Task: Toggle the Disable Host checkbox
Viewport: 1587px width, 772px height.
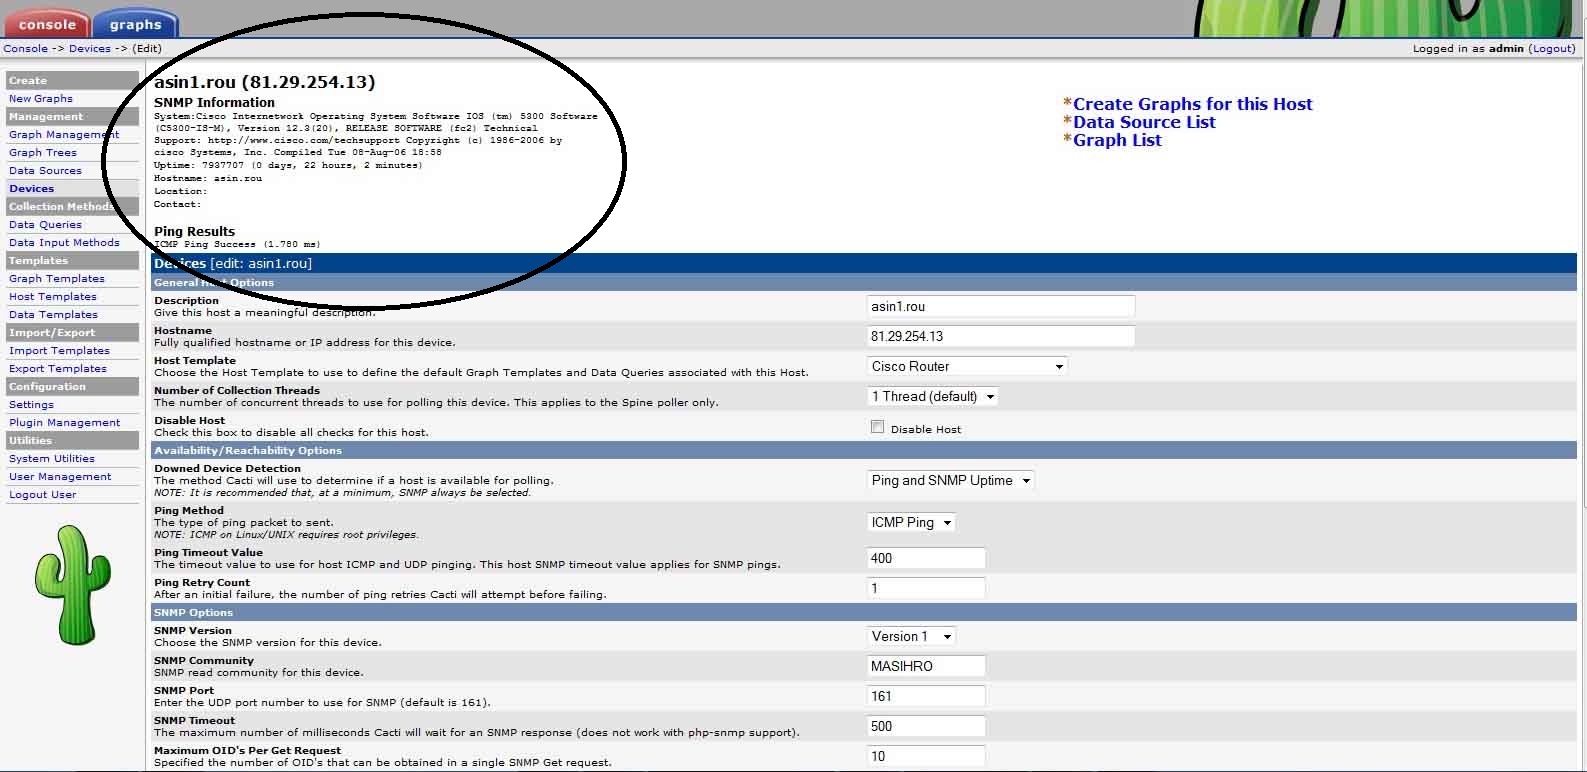Action: pos(877,427)
